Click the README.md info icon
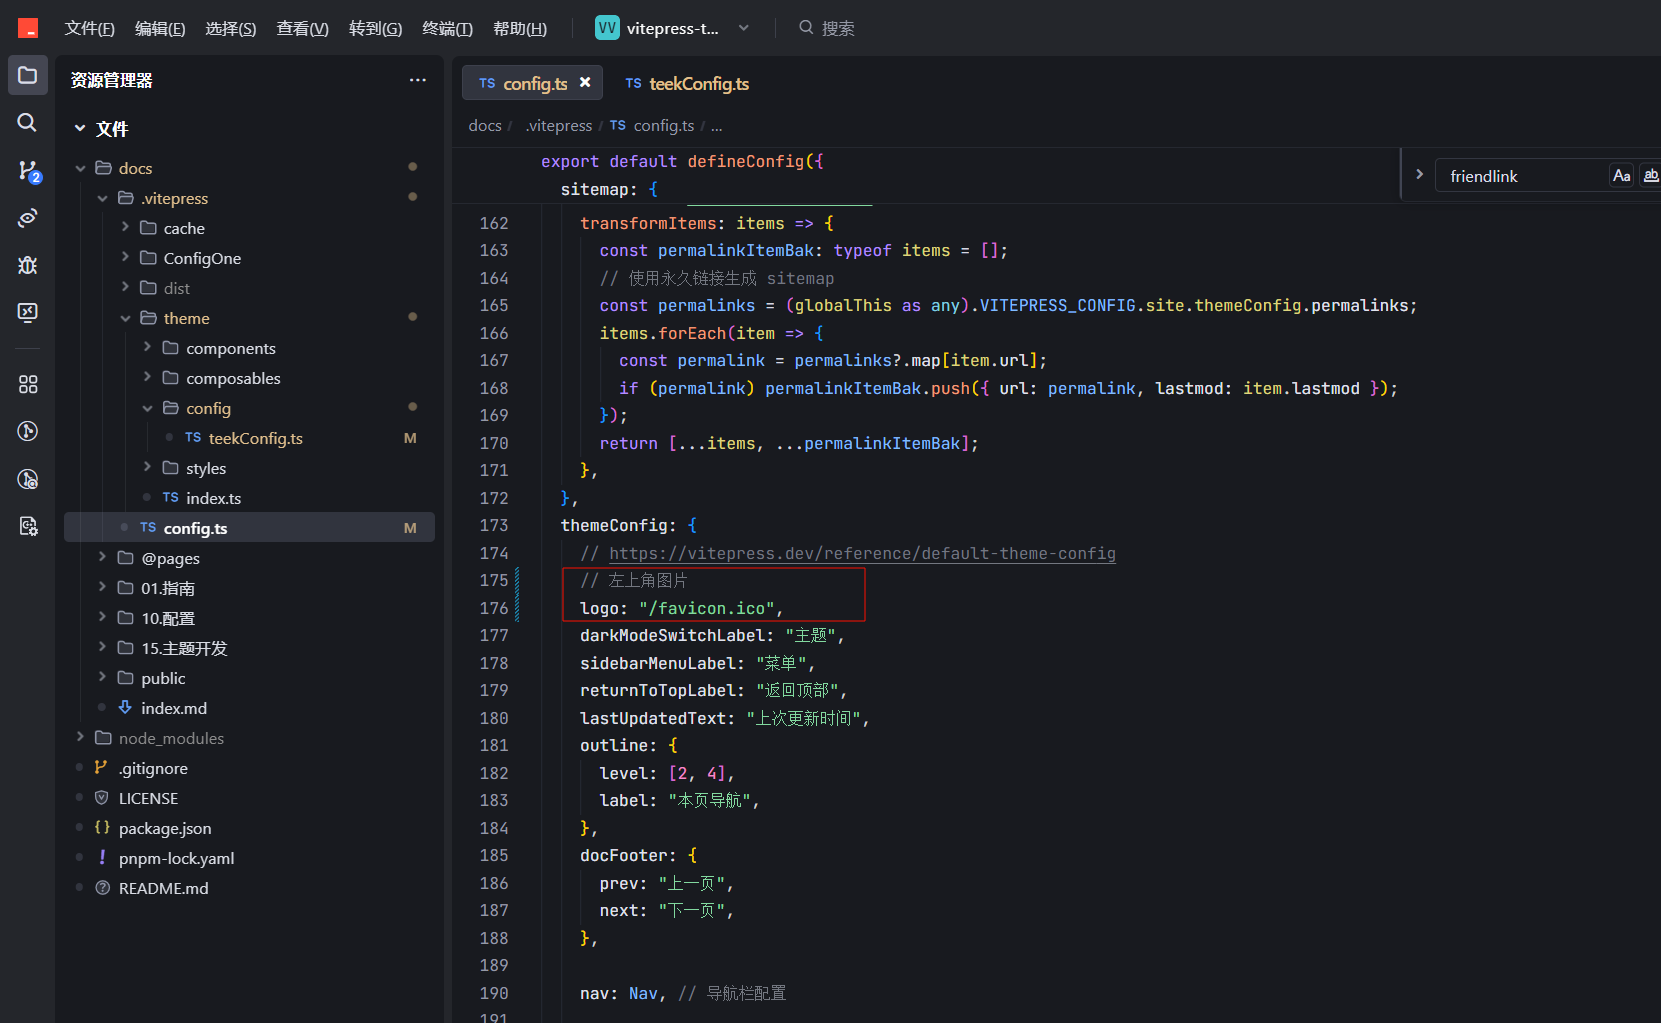This screenshot has height=1023, width=1661. click(x=101, y=888)
